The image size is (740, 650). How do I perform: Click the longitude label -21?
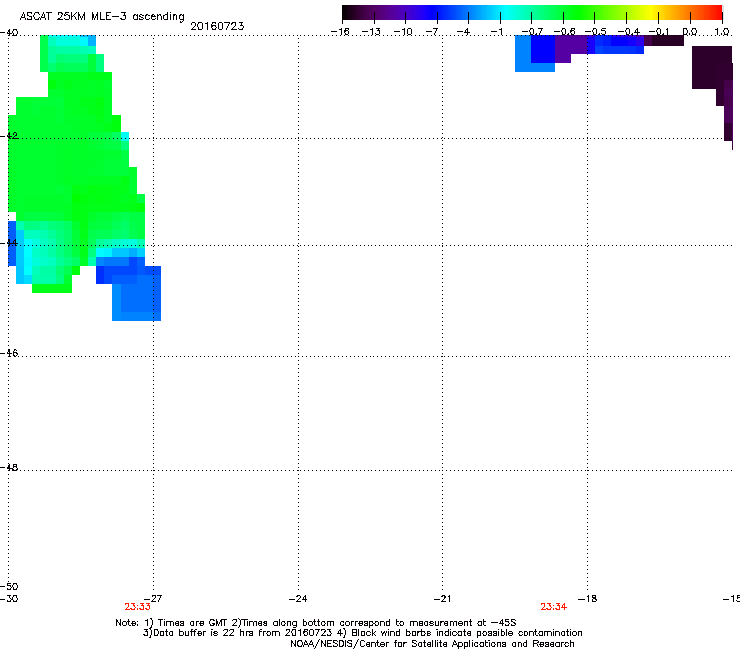442,599
